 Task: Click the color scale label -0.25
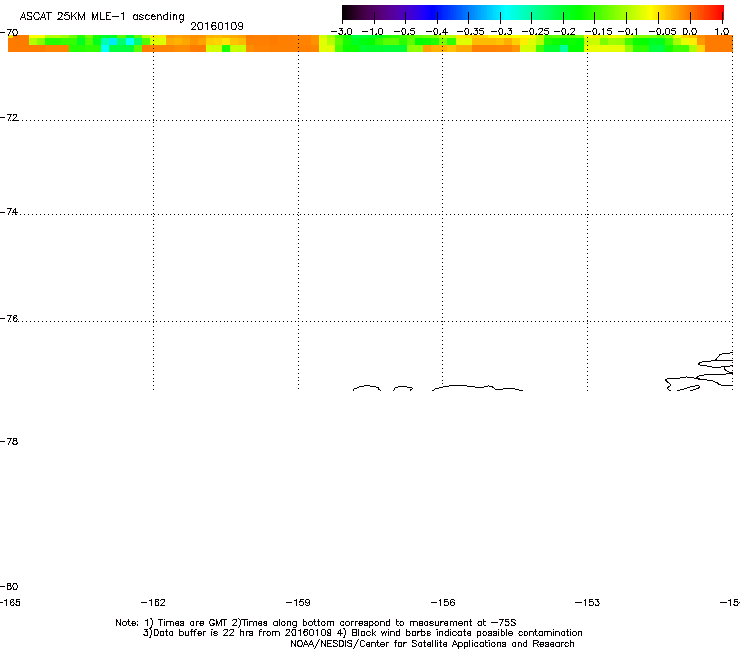[535, 32]
